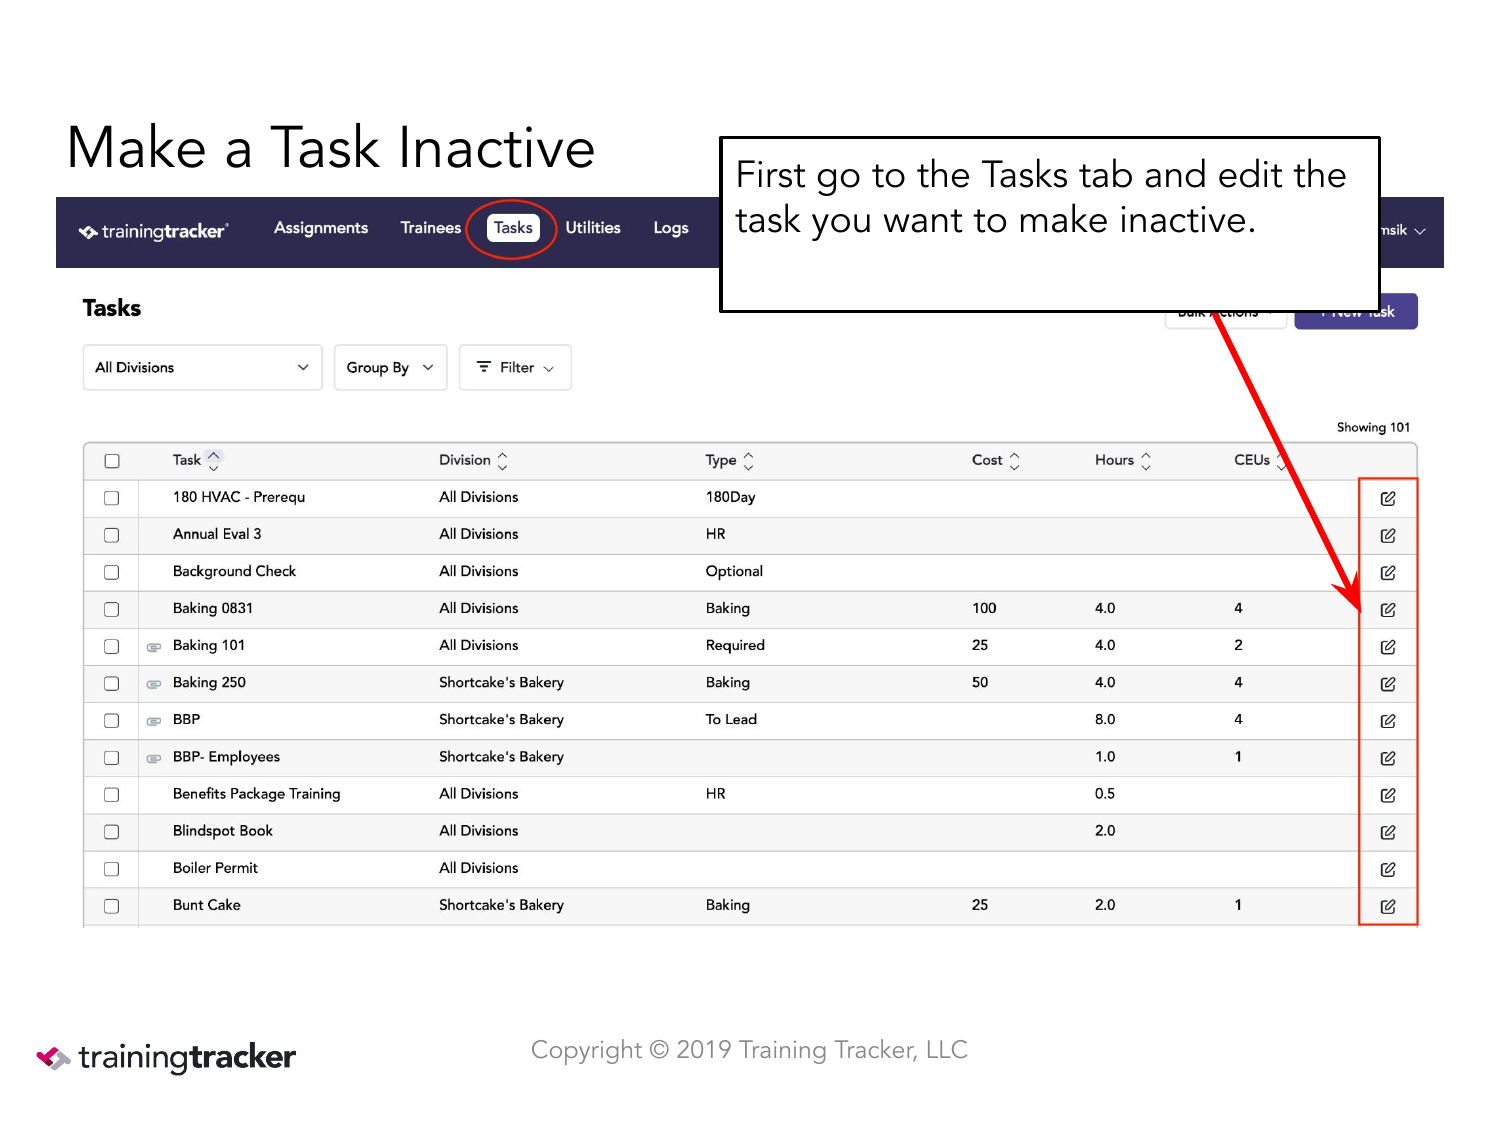Edit the 180 HVAC - Prerequ task

tap(1388, 498)
